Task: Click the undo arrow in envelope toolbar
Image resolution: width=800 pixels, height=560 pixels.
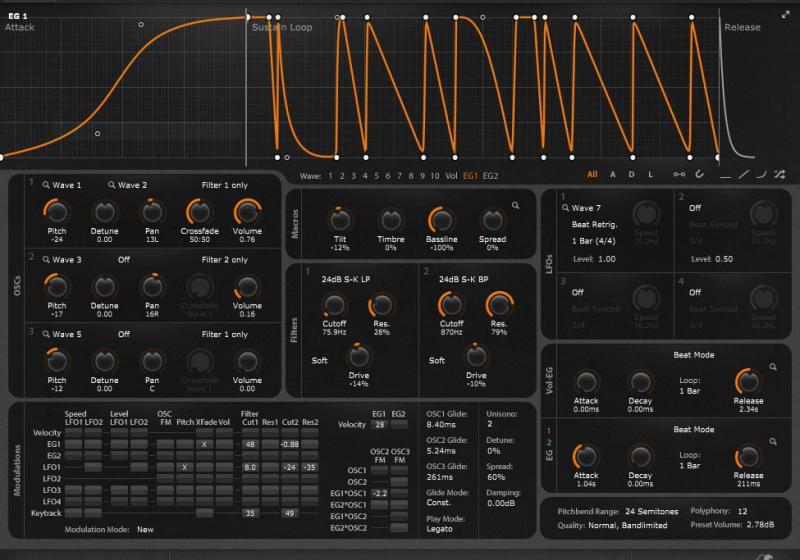Action: tap(699, 174)
